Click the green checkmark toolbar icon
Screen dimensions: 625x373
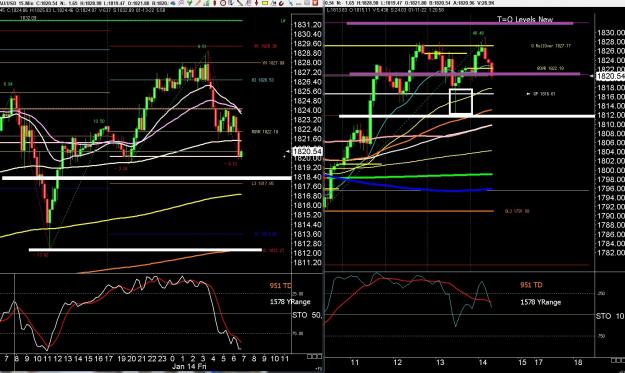click(x=189, y=3)
